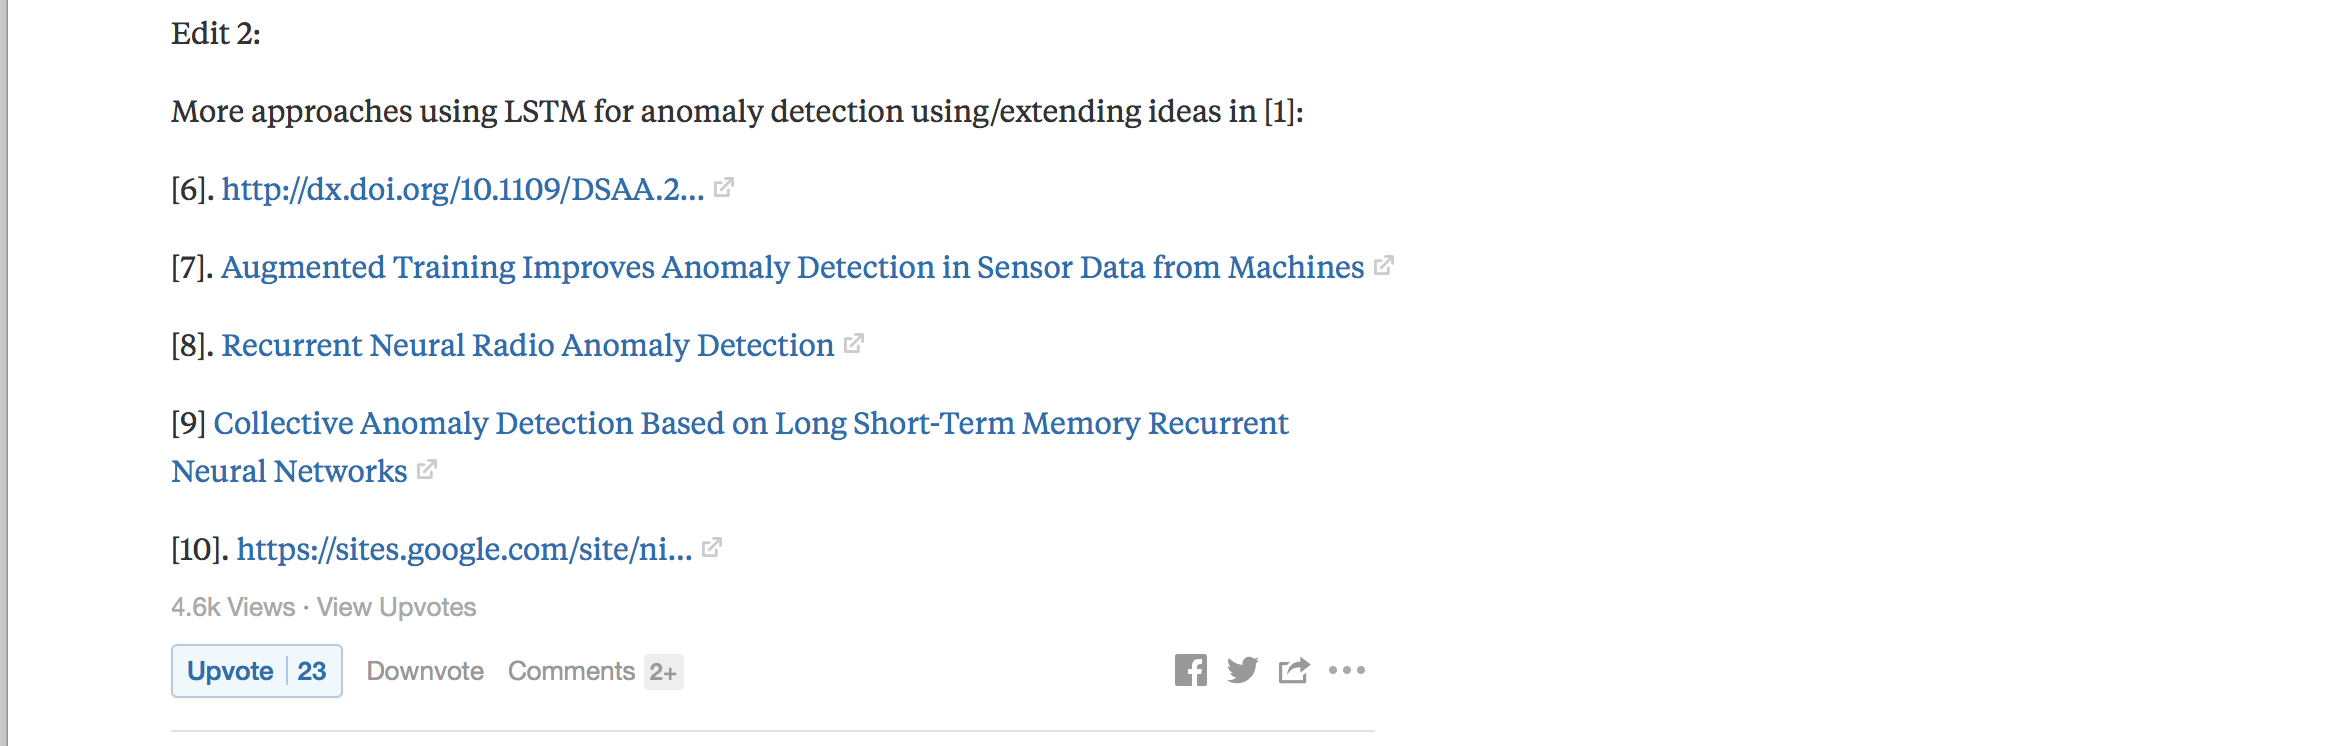Image resolution: width=2338 pixels, height=746 pixels.
Task: Share answer on Facebook icon
Action: (x=1190, y=670)
